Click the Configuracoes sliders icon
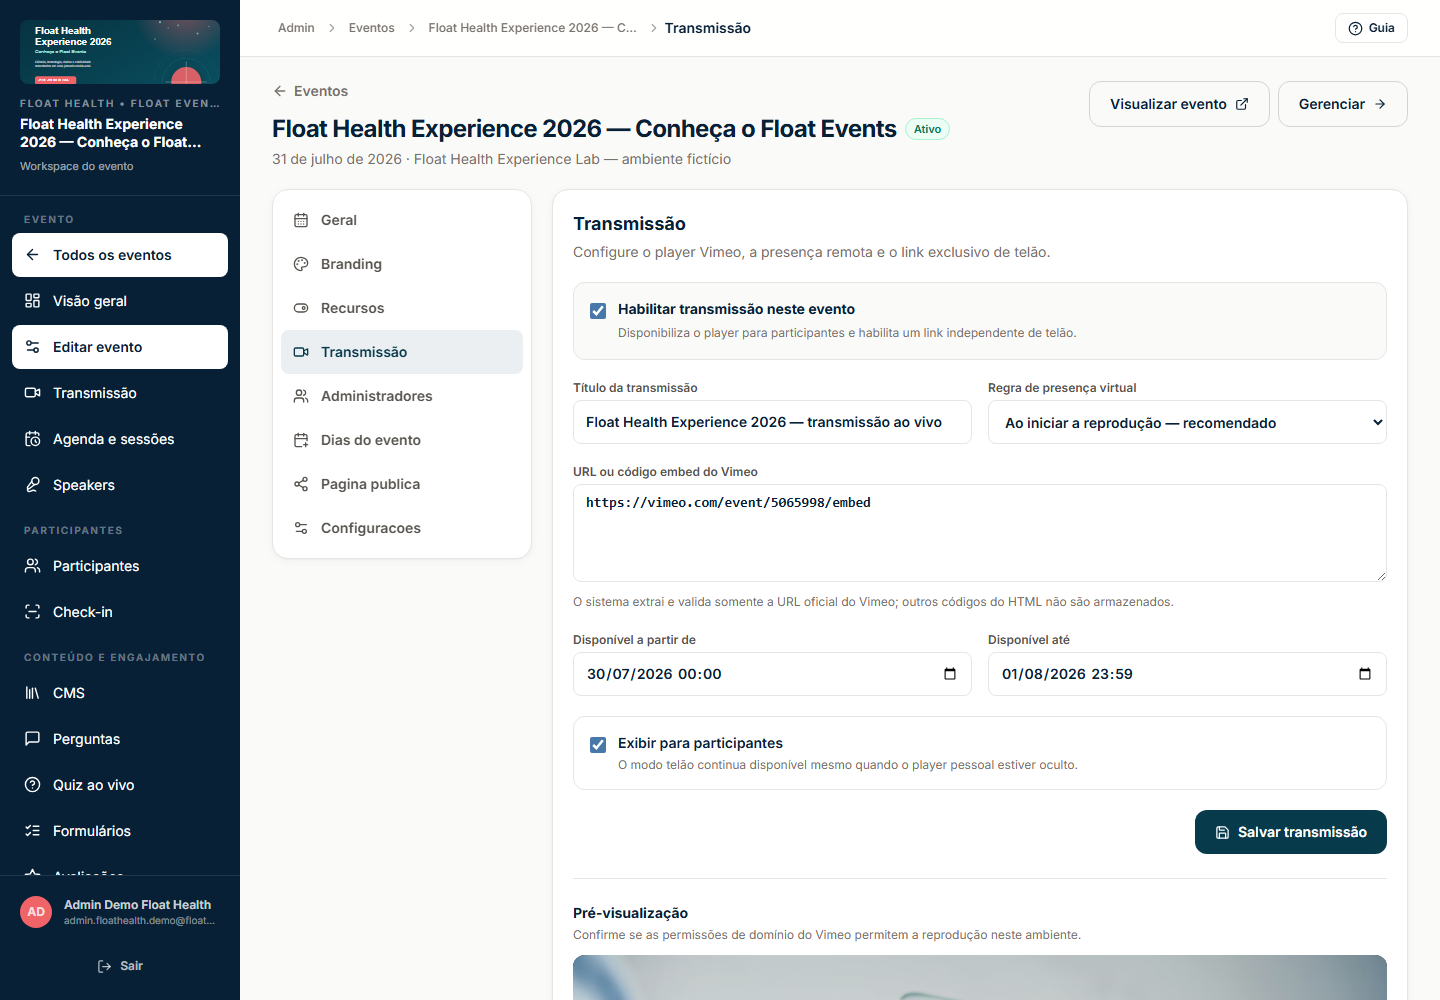The width and height of the screenshot is (1440, 1000). coord(301,528)
